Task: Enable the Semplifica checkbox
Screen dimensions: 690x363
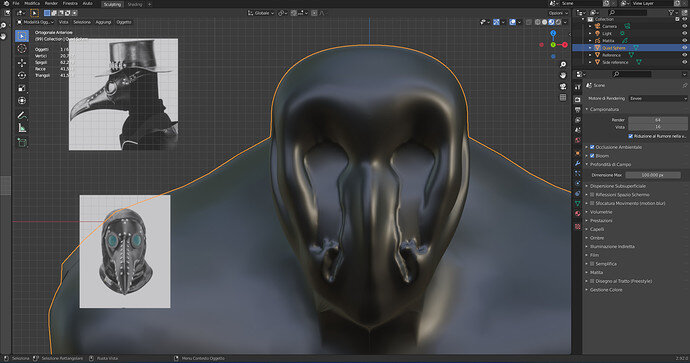Action: 592,264
